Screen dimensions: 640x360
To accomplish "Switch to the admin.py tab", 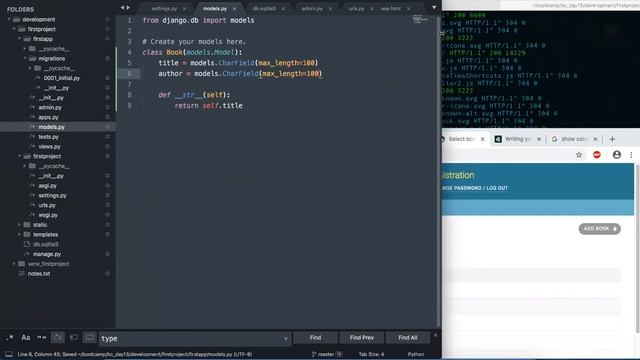I will (x=312, y=9).
